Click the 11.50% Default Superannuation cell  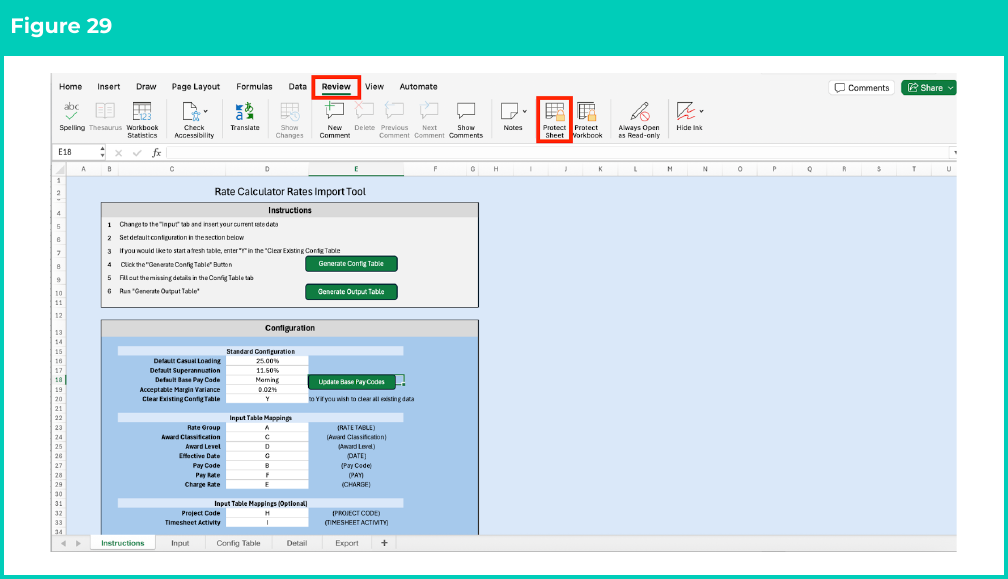[267, 371]
